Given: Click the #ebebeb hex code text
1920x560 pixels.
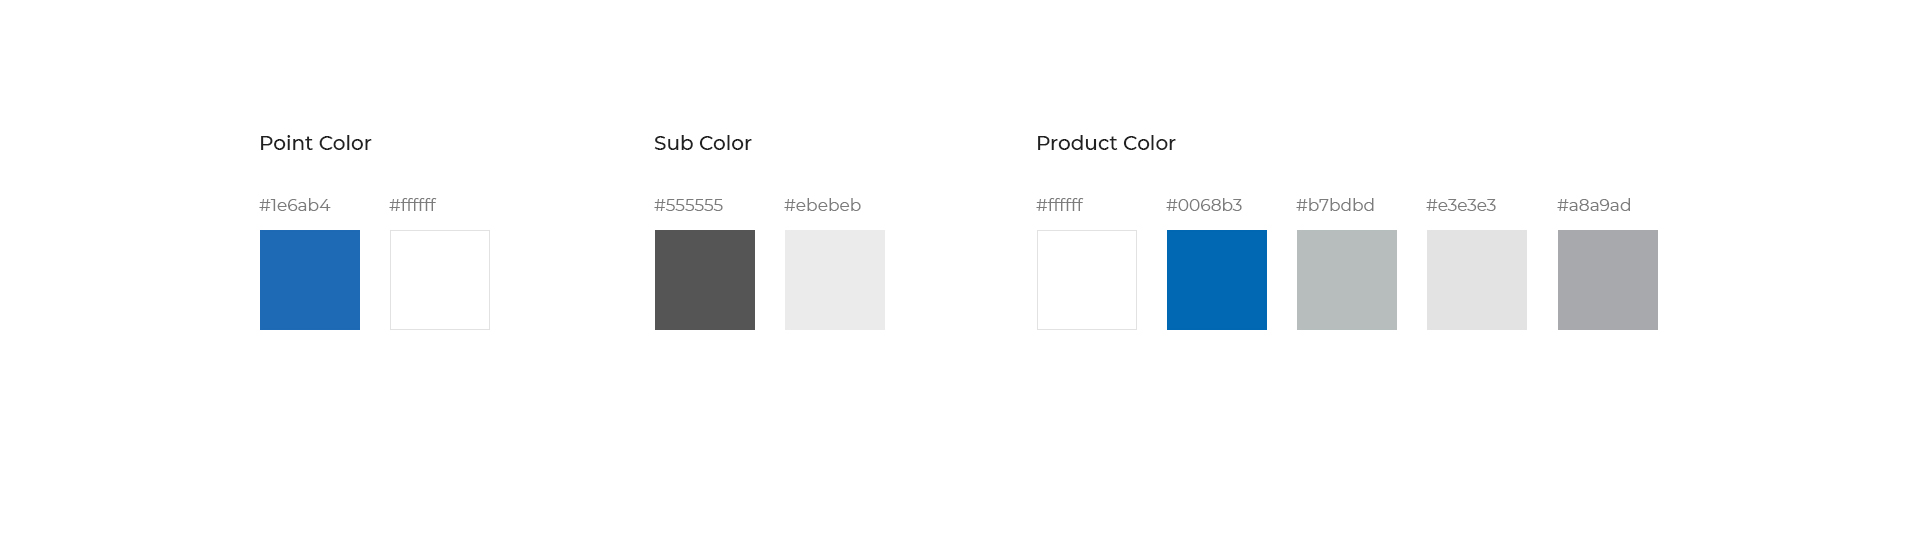Looking at the screenshot, I should pos(823,205).
